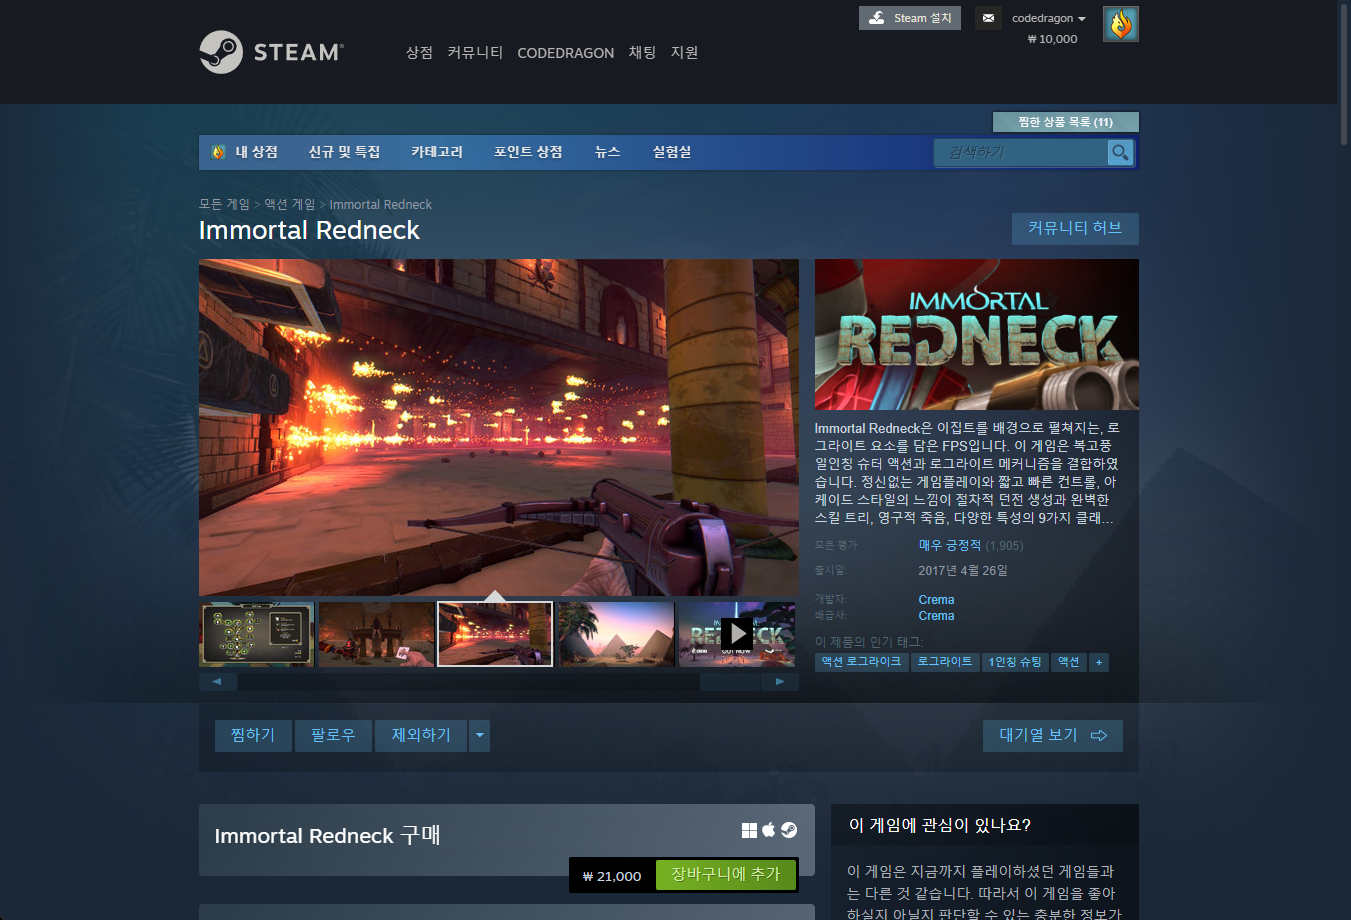Select highlighted fire corridor thumbnail

495,634
